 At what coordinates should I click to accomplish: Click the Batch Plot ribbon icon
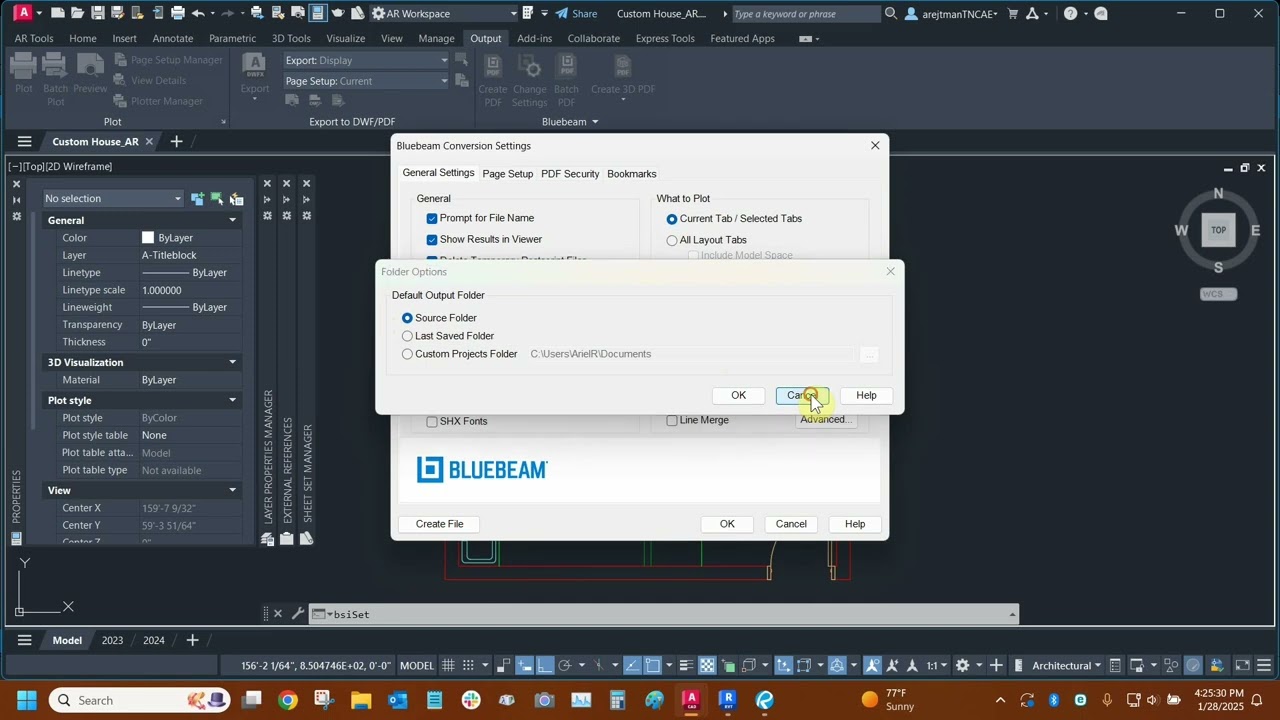click(x=56, y=66)
